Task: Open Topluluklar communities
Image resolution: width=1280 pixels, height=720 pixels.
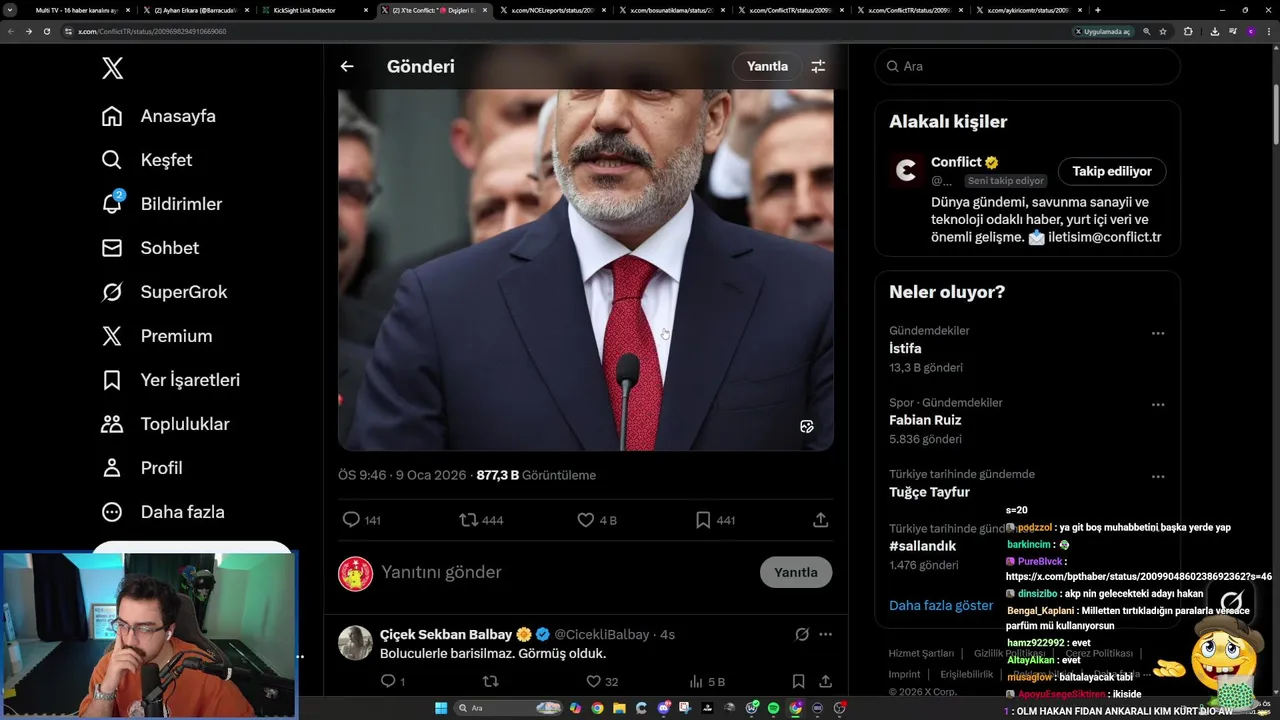Action: coord(166,424)
